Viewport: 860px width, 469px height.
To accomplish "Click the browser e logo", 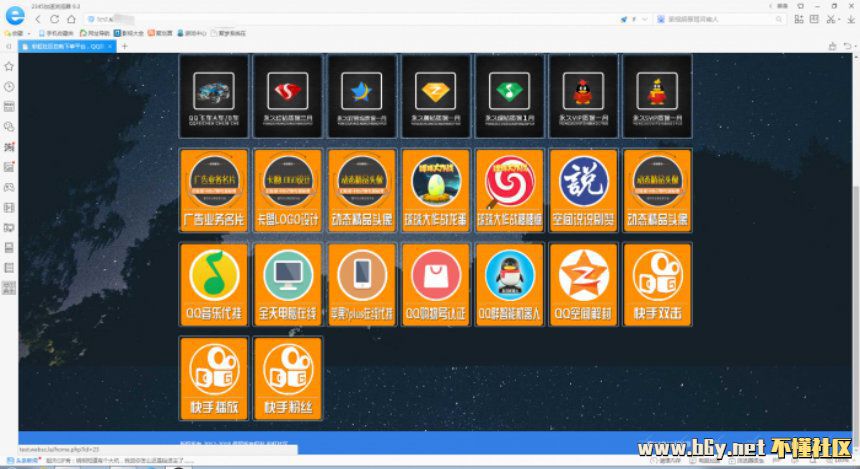I will tap(15, 15).
